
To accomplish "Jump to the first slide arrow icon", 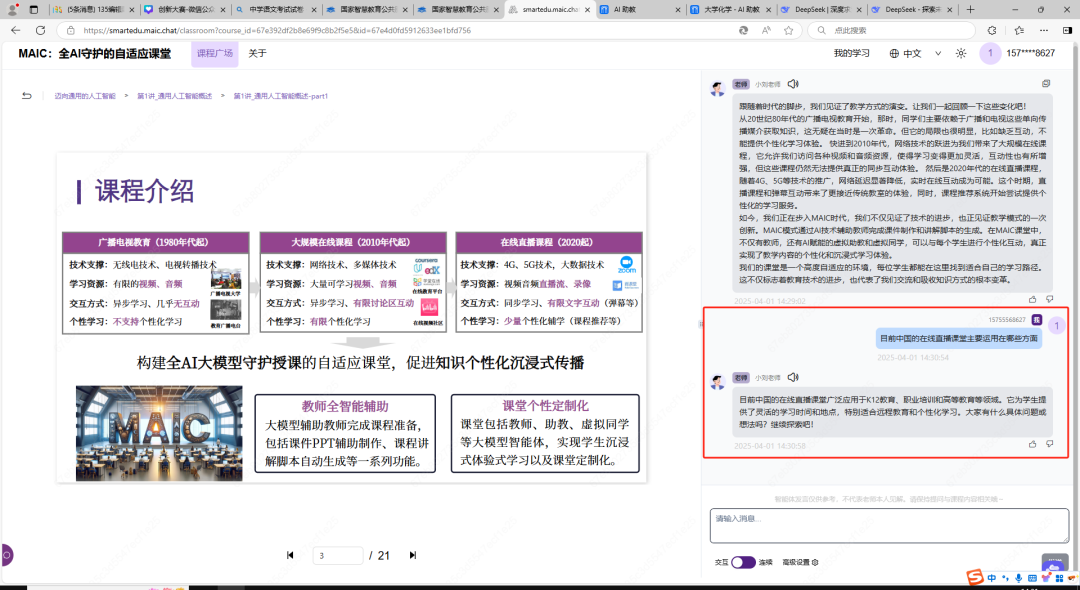I will coord(289,555).
